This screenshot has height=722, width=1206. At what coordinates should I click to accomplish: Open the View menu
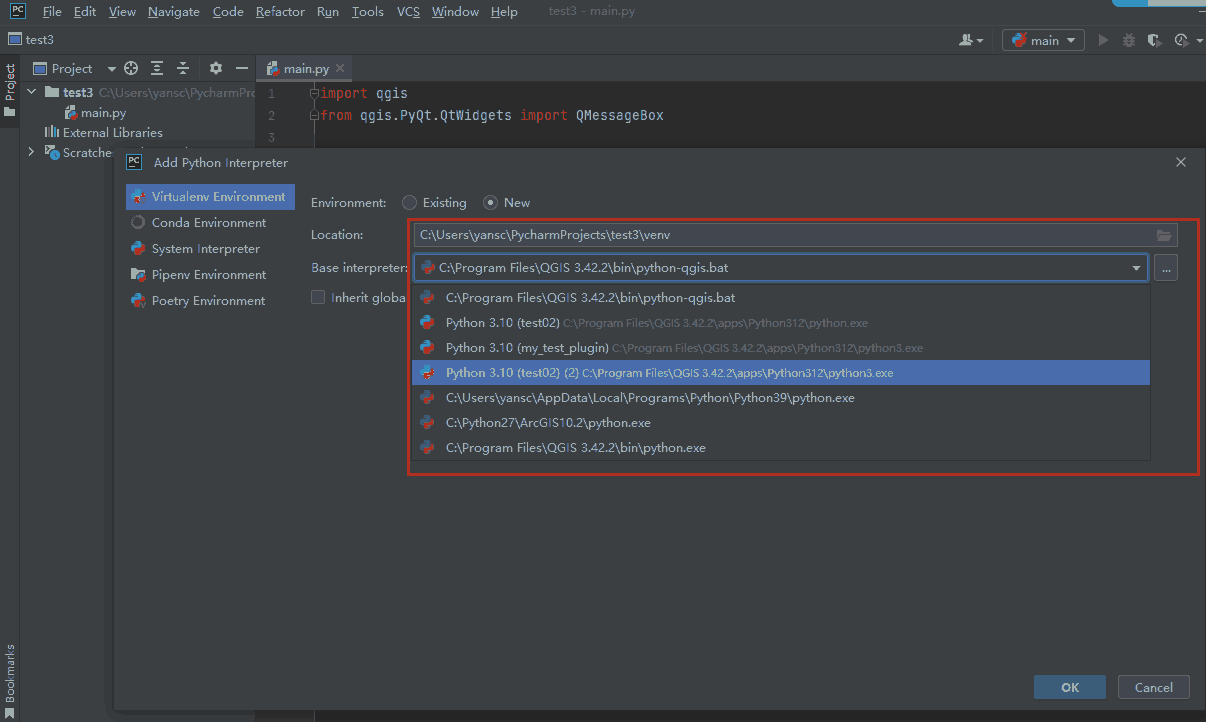[122, 12]
